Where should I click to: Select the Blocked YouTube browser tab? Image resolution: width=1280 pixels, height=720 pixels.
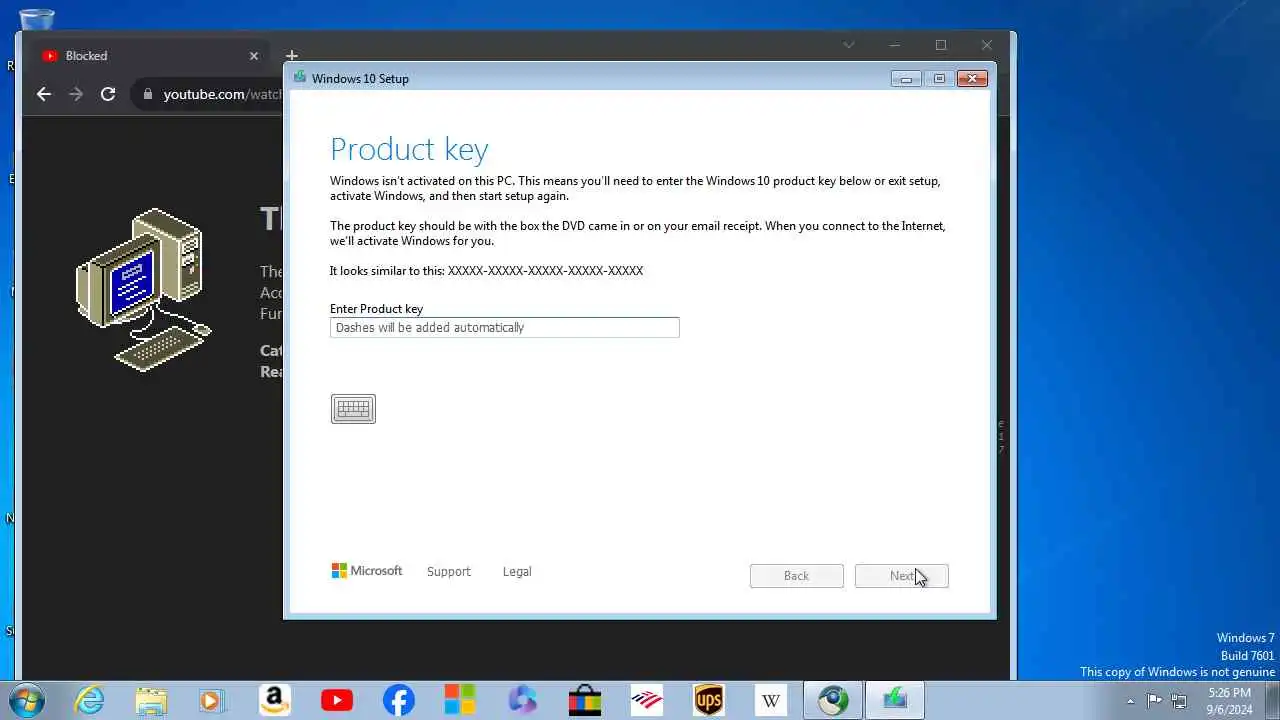150,56
